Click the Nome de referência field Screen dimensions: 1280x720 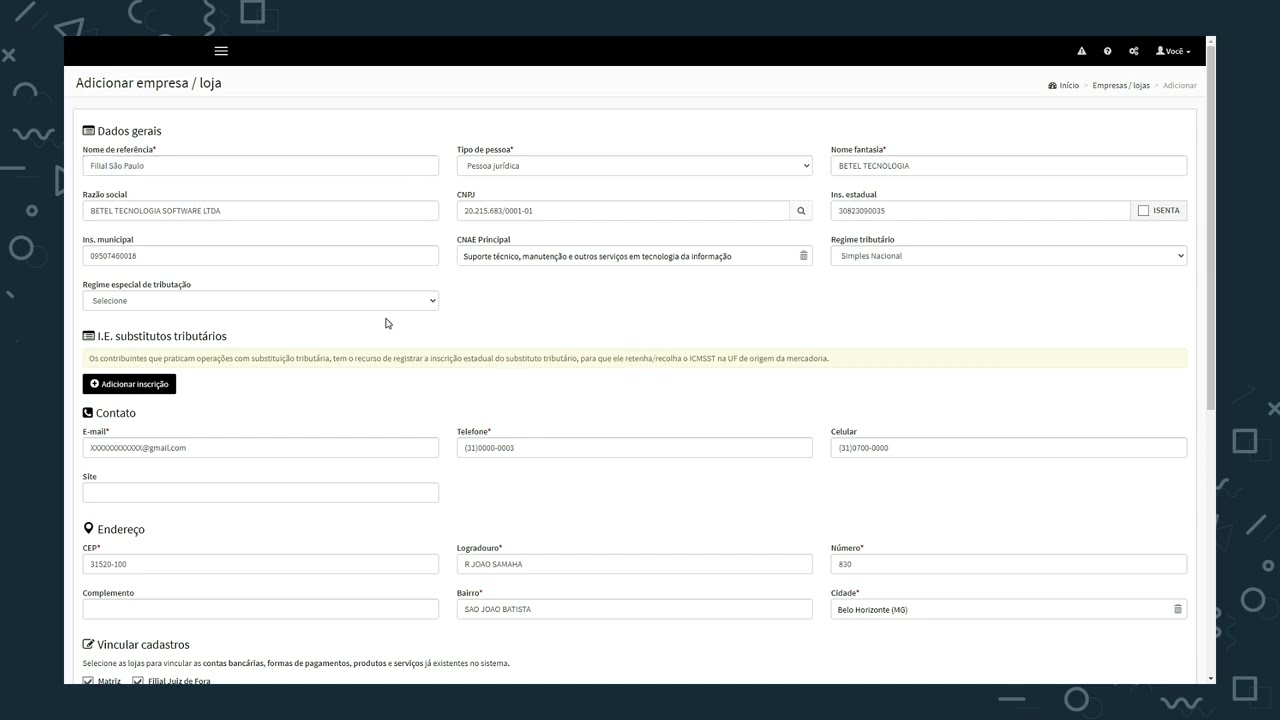pyautogui.click(x=261, y=166)
